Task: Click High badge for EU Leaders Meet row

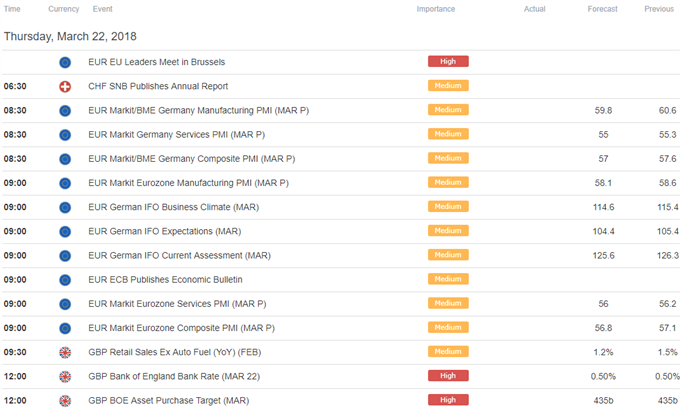Action: click(448, 62)
